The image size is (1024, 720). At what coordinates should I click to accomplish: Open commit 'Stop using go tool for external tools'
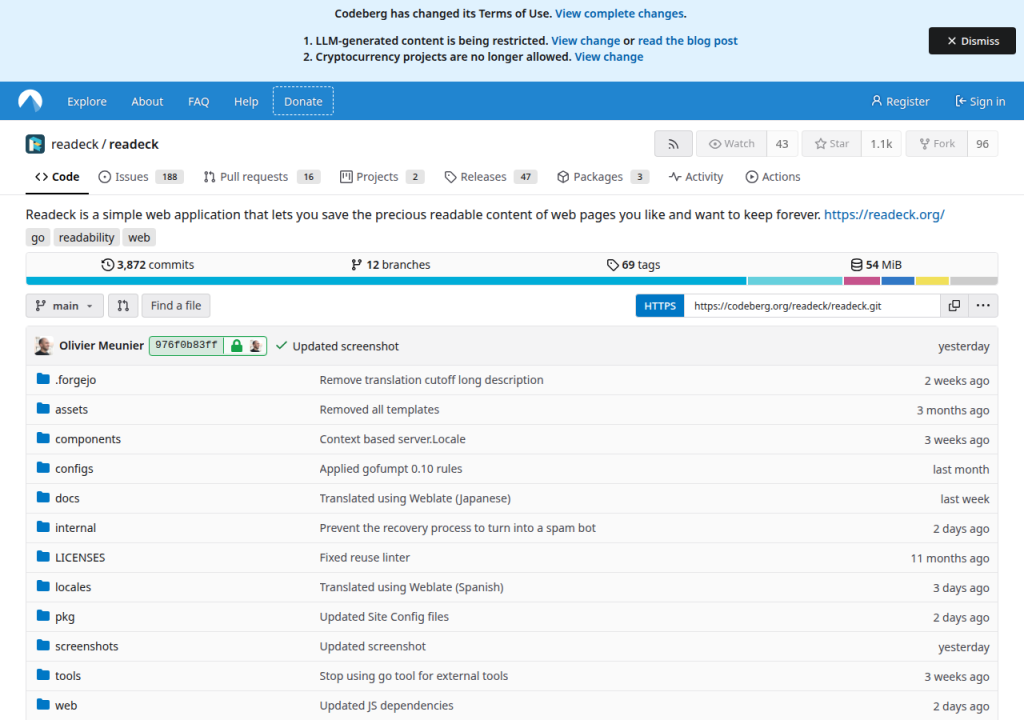click(x=413, y=676)
